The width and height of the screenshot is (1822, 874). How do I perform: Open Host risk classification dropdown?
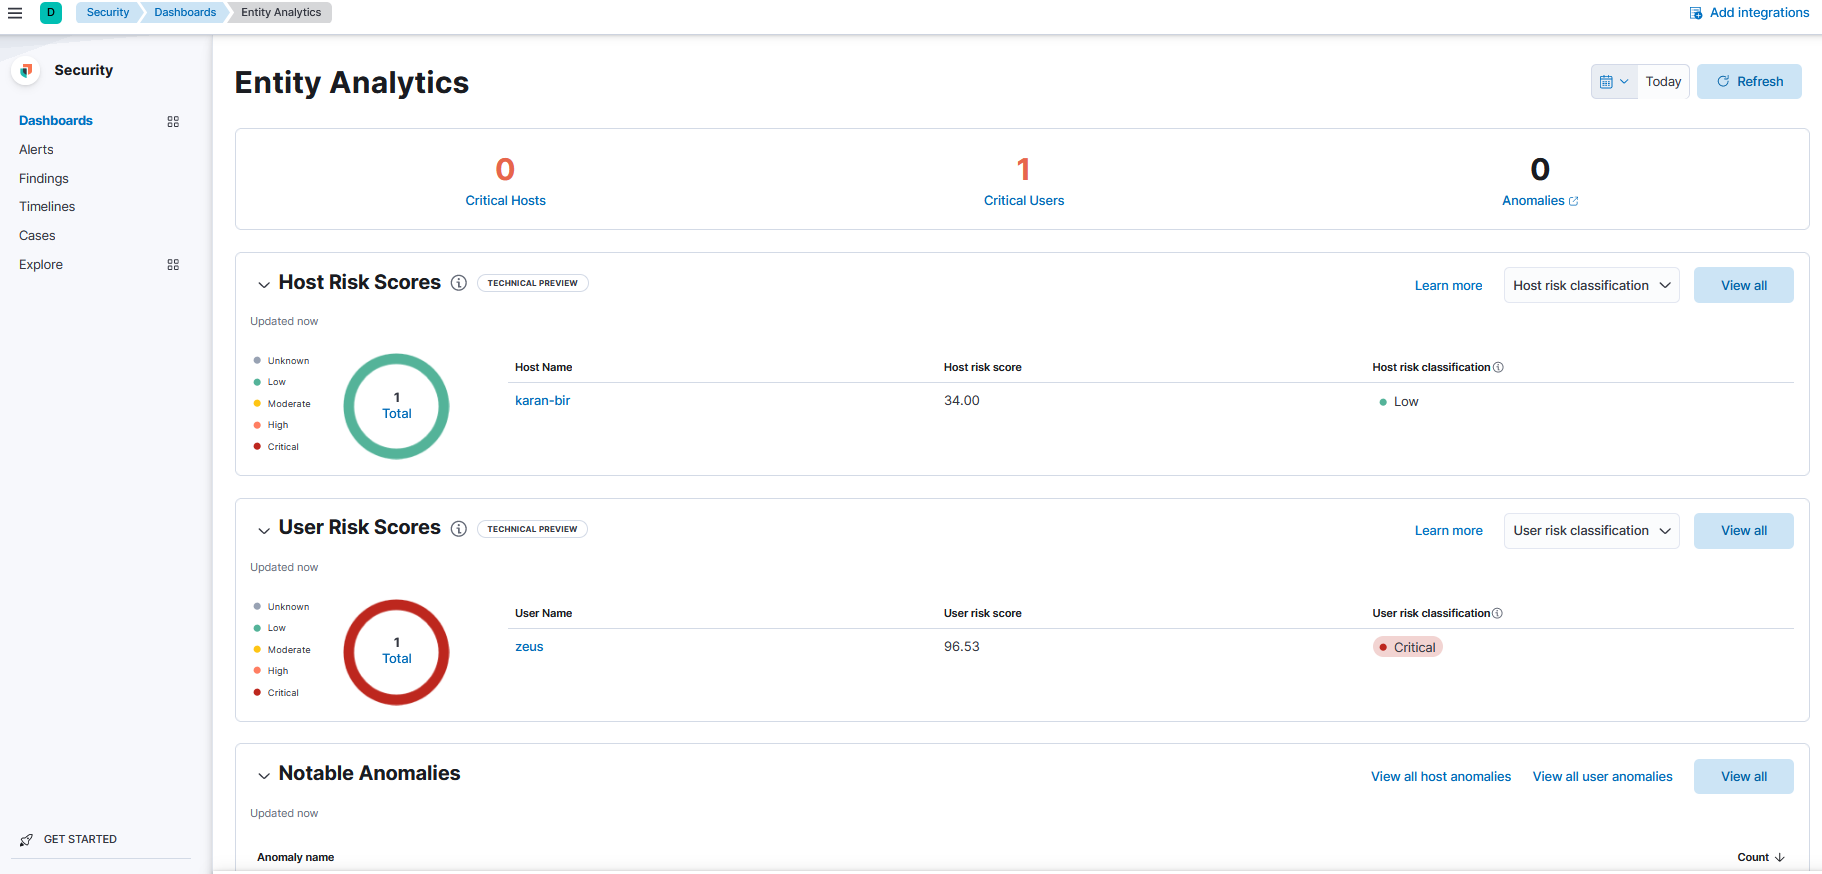tap(1591, 285)
